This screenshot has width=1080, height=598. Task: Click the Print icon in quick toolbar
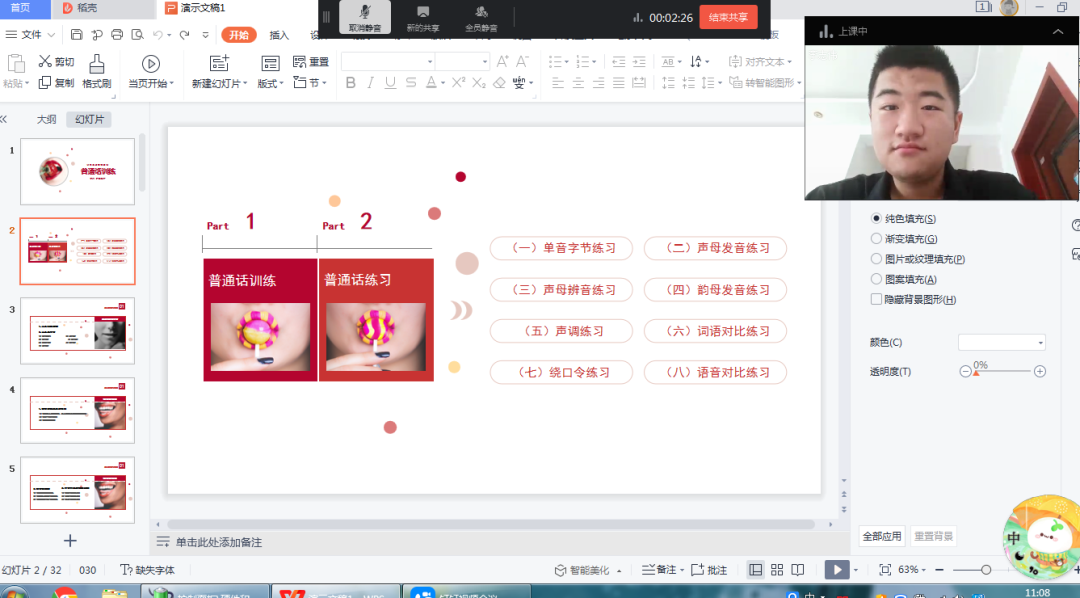tap(117, 35)
